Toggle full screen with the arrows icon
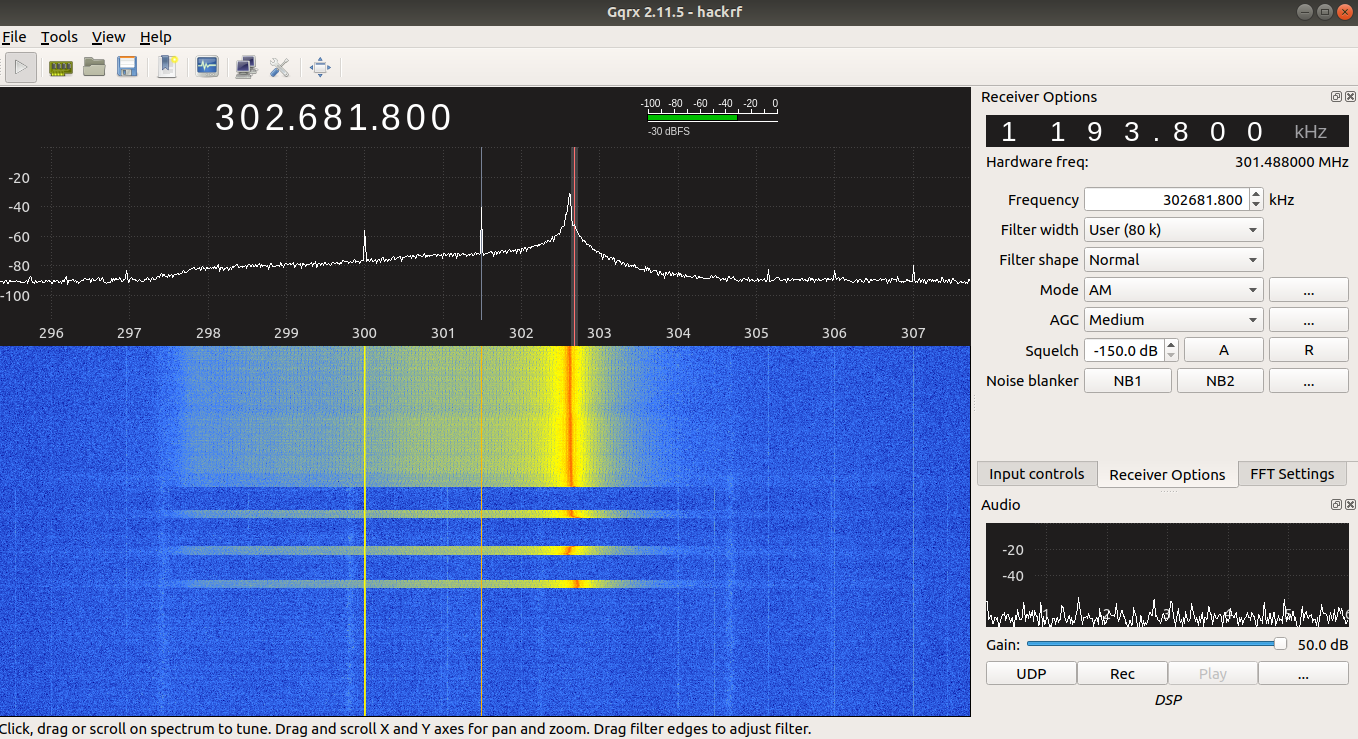The image size is (1358, 739). coord(320,67)
